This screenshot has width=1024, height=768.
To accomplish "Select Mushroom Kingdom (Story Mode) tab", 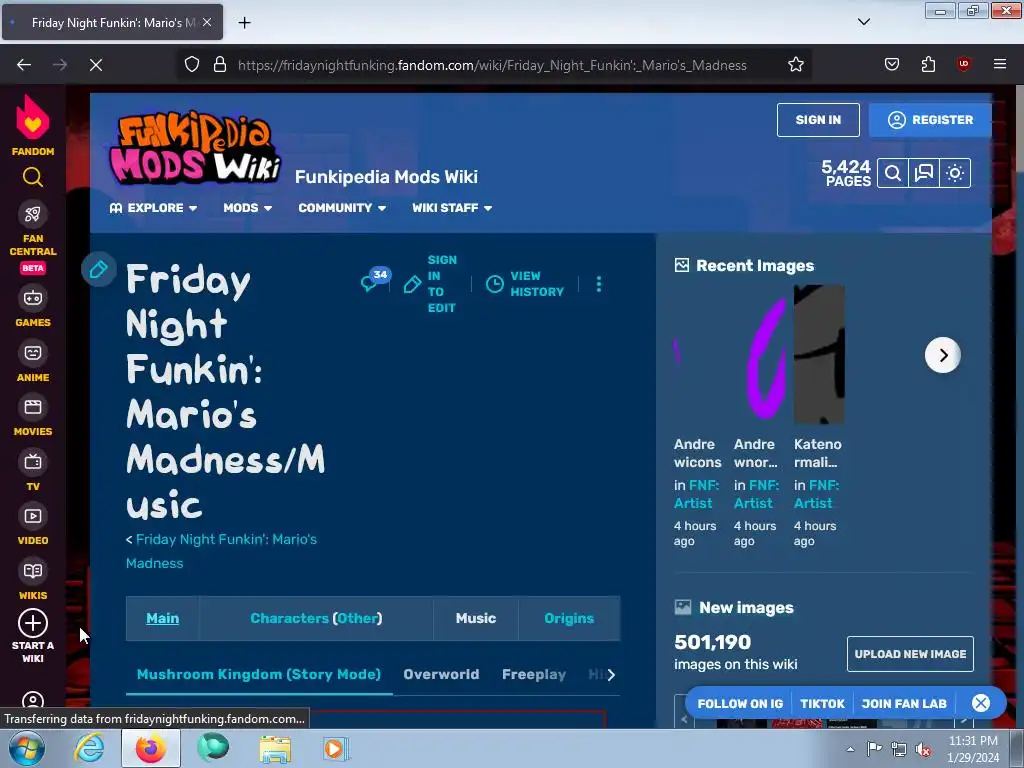I will [x=259, y=675].
